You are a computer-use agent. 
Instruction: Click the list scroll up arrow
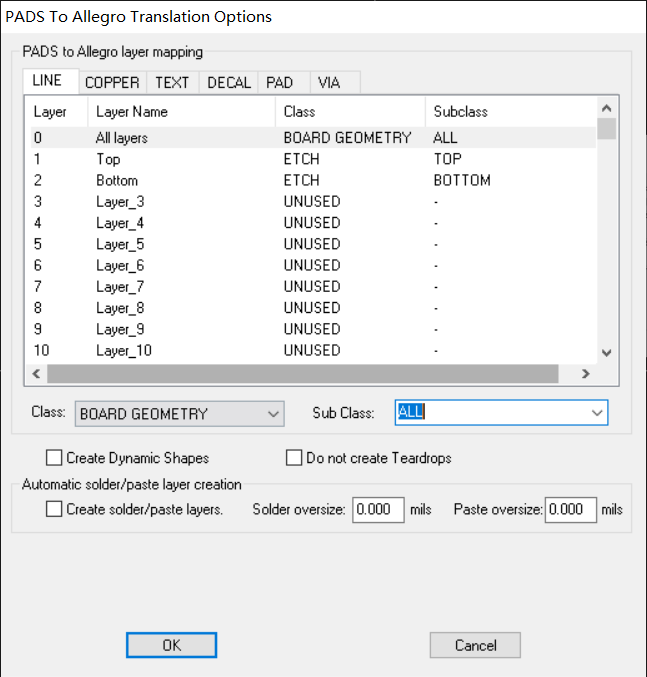606,108
